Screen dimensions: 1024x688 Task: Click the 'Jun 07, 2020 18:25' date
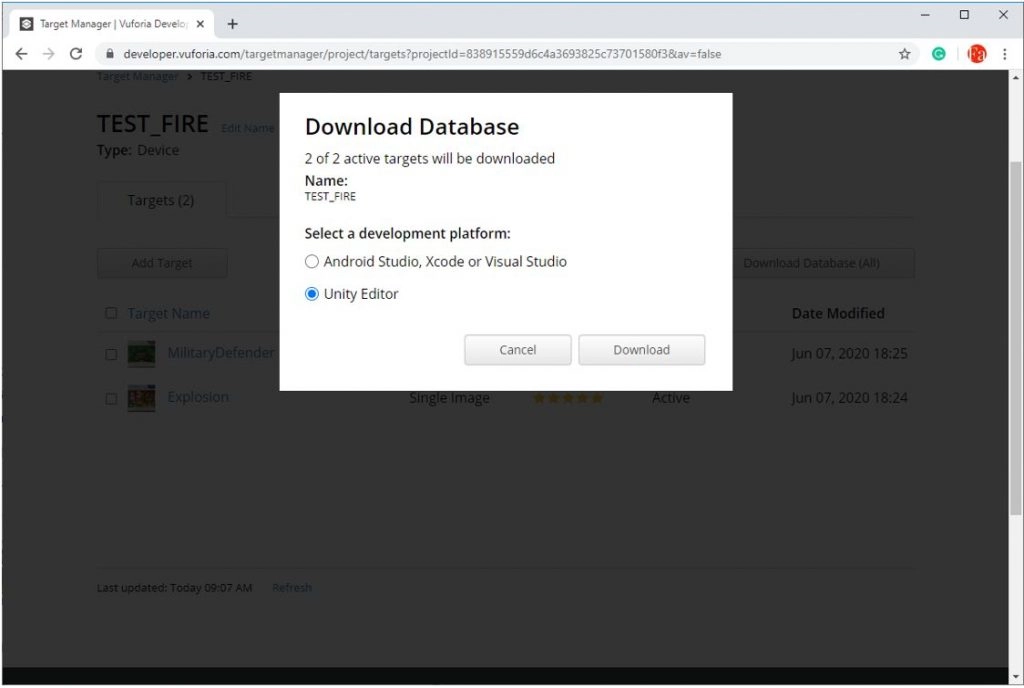(849, 353)
